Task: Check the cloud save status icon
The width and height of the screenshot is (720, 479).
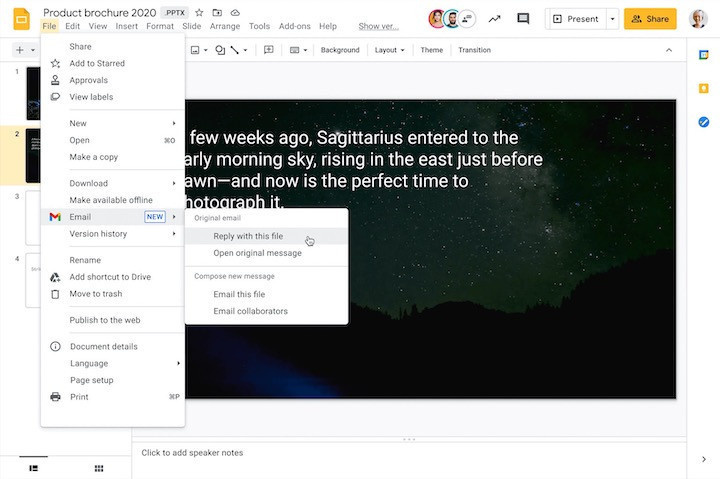Action: coord(235,13)
